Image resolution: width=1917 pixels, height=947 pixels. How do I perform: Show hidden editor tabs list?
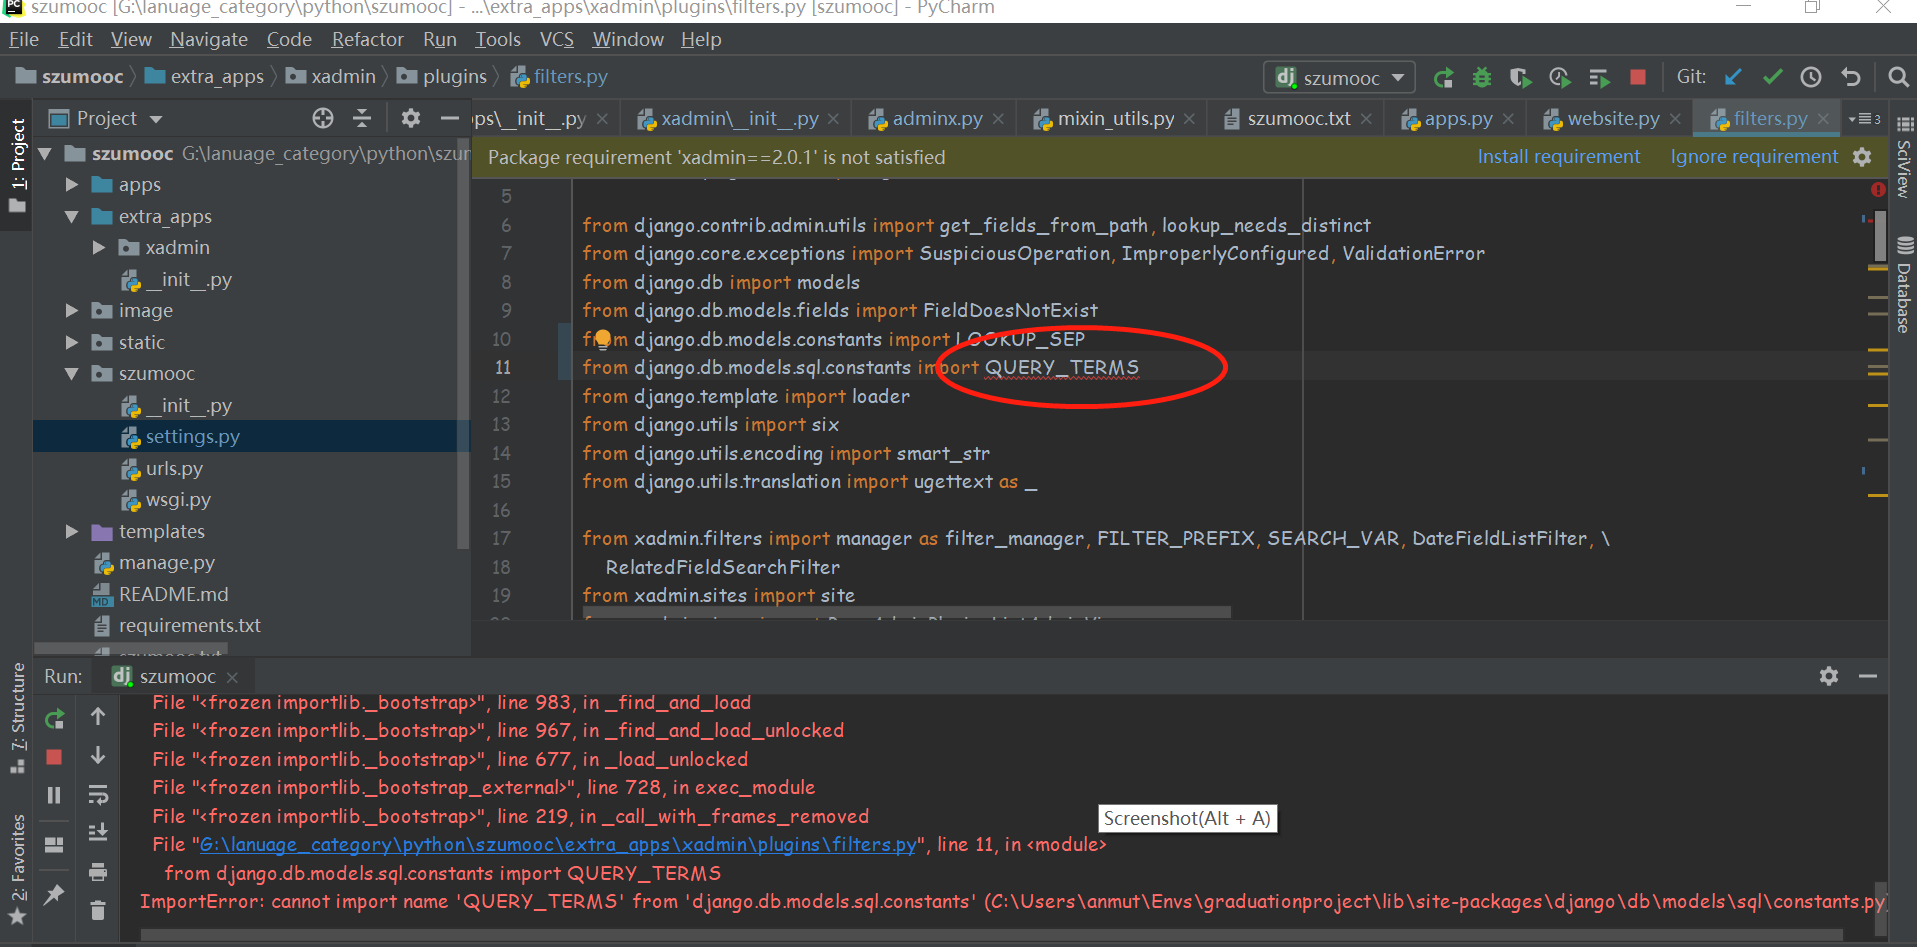coord(1865,118)
